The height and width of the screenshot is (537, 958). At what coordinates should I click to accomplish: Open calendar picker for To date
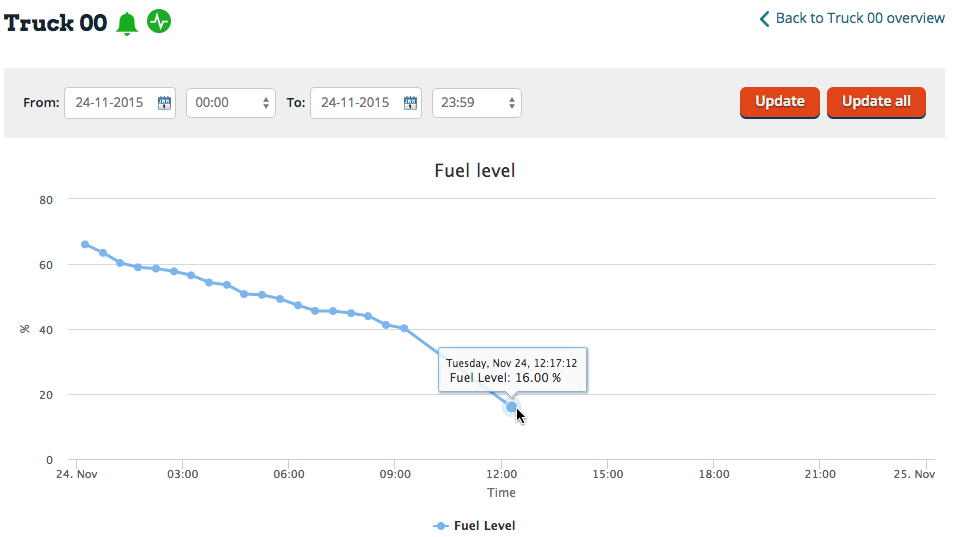point(410,103)
